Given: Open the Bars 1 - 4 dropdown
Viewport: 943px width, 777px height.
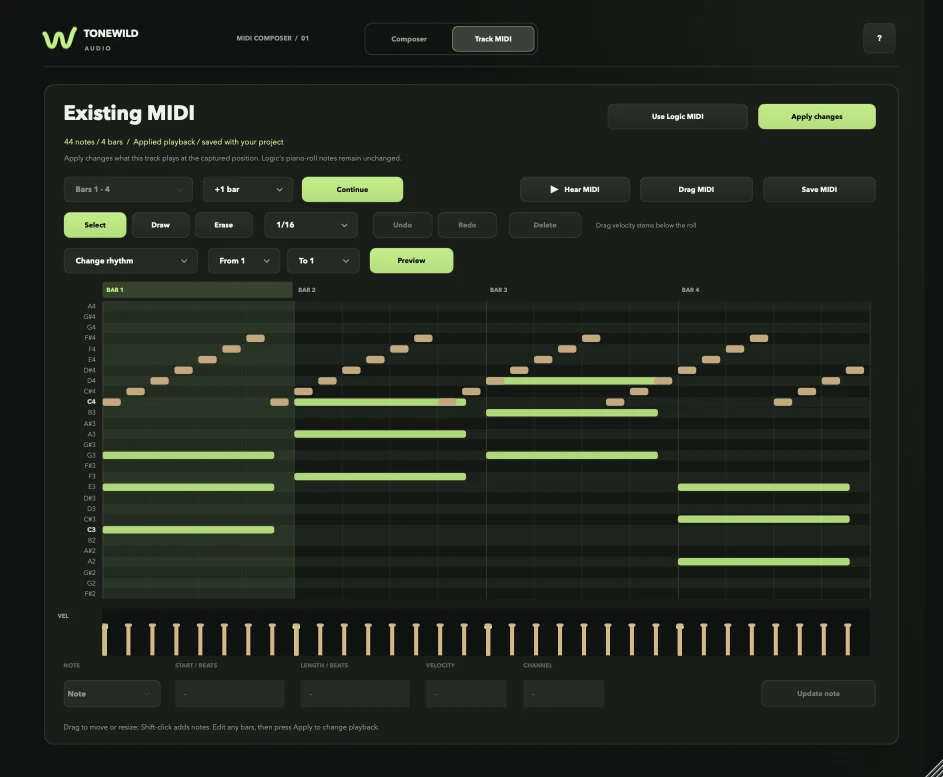Looking at the screenshot, I should point(128,189).
